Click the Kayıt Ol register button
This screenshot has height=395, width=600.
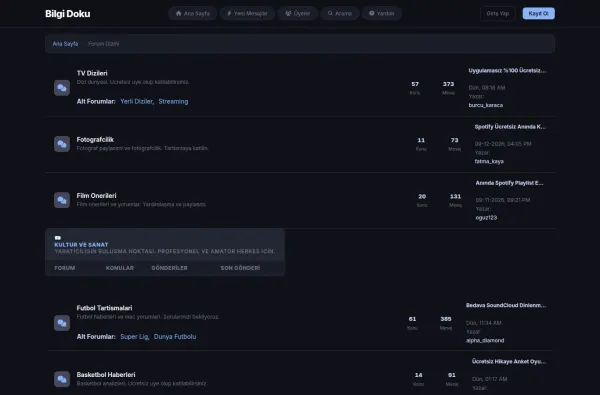click(x=538, y=13)
